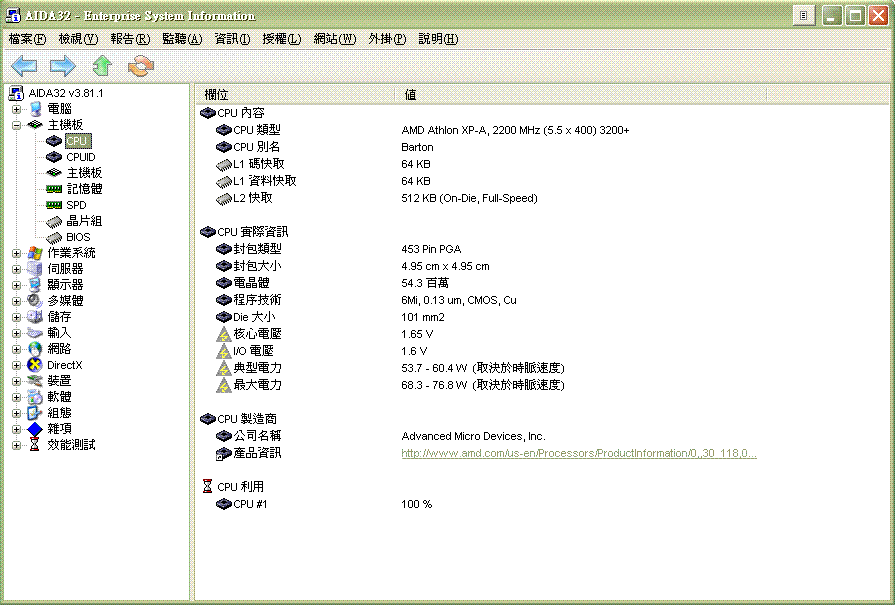Open the 檔案(F) menu
The height and width of the screenshot is (605, 895).
coord(27,39)
